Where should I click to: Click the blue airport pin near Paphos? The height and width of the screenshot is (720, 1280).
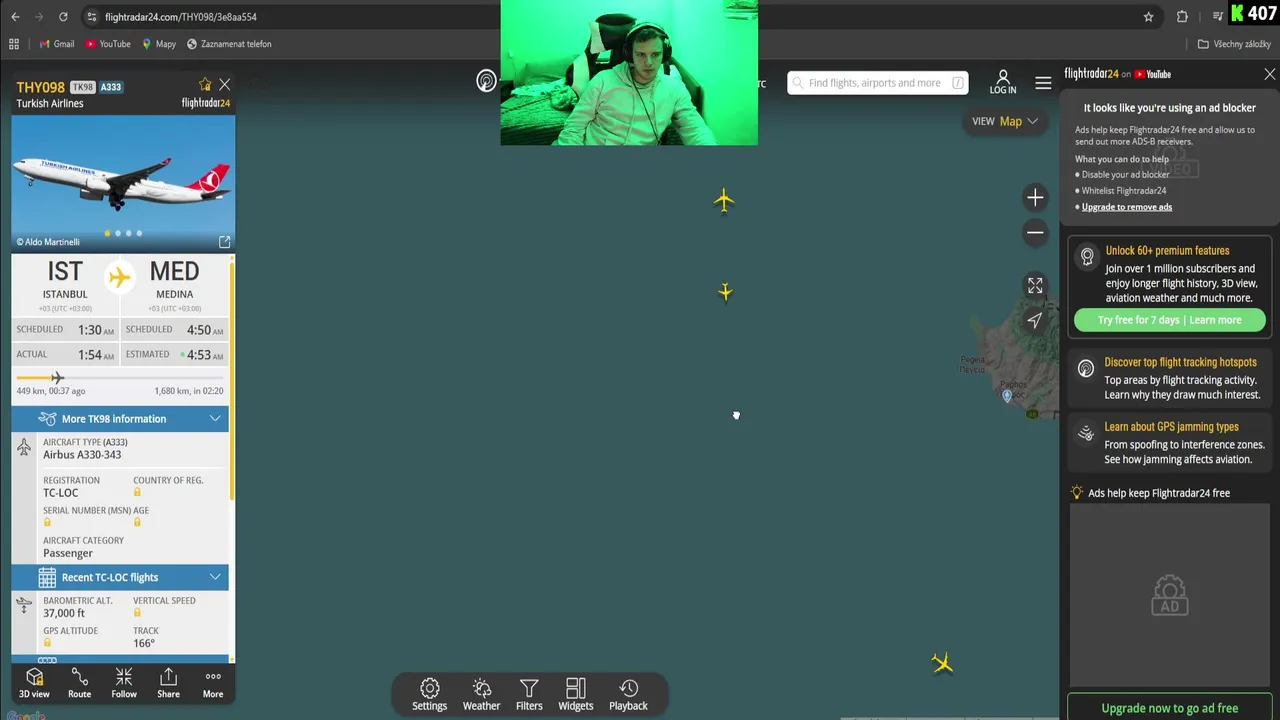pyautogui.click(x=1007, y=396)
